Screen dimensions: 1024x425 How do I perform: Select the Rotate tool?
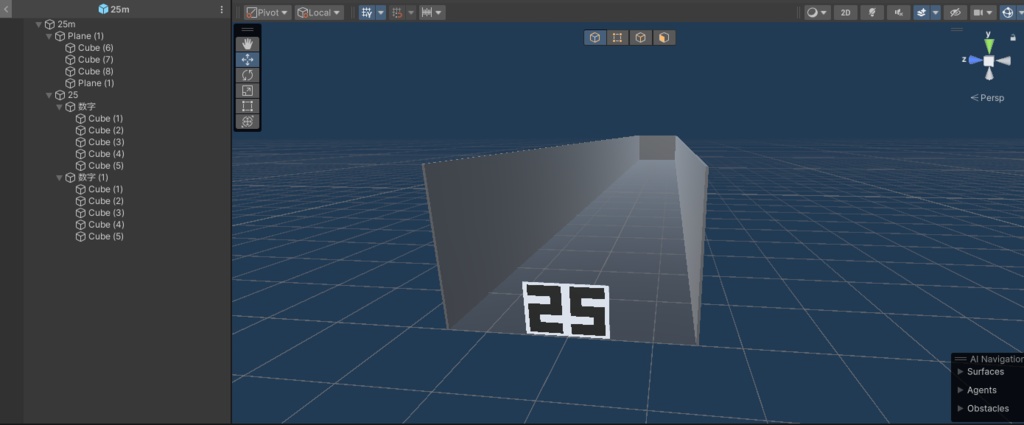248,75
